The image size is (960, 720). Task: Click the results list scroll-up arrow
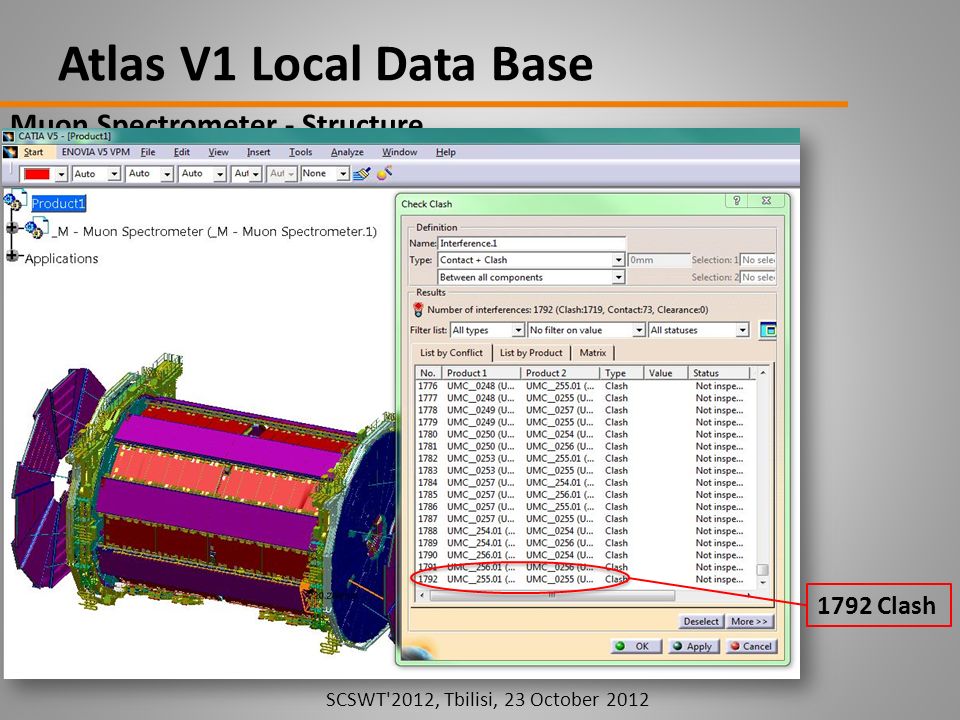pos(763,373)
